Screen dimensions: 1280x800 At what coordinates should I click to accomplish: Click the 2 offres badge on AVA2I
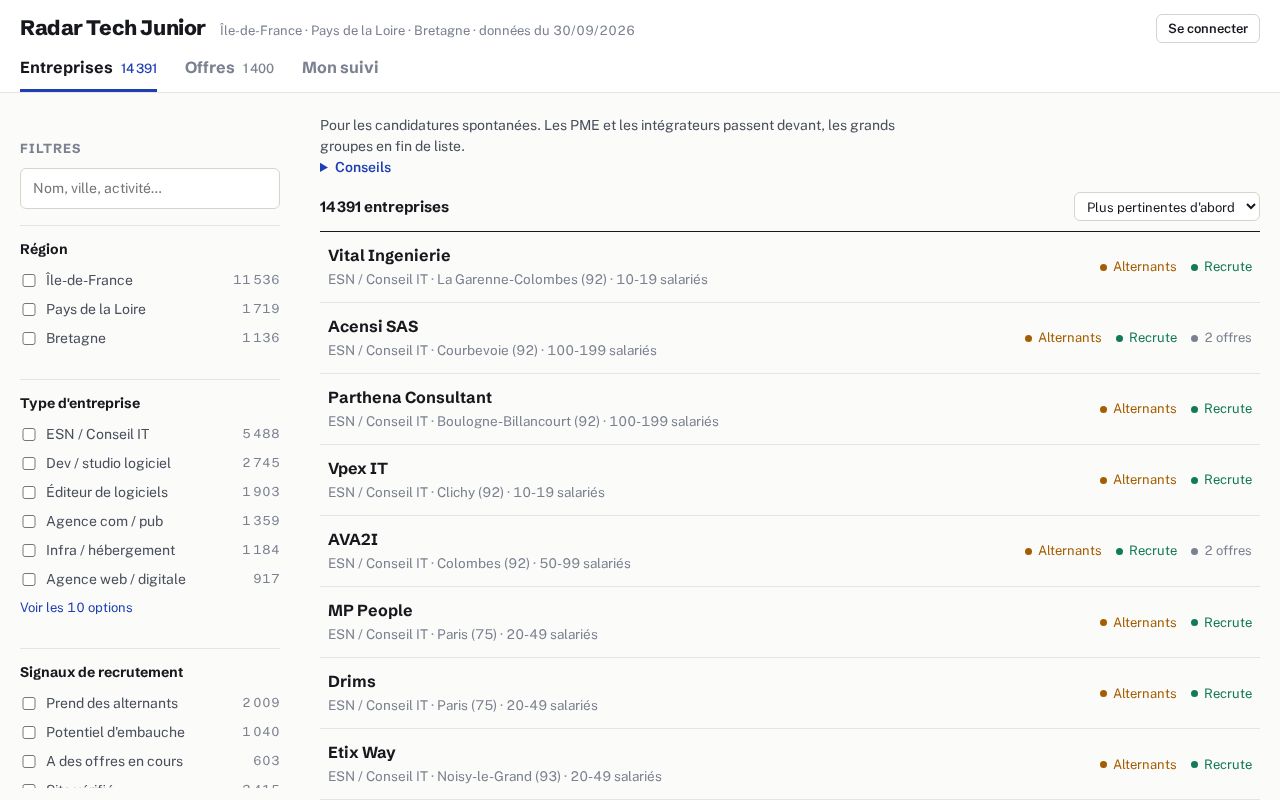[x=1221, y=551]
